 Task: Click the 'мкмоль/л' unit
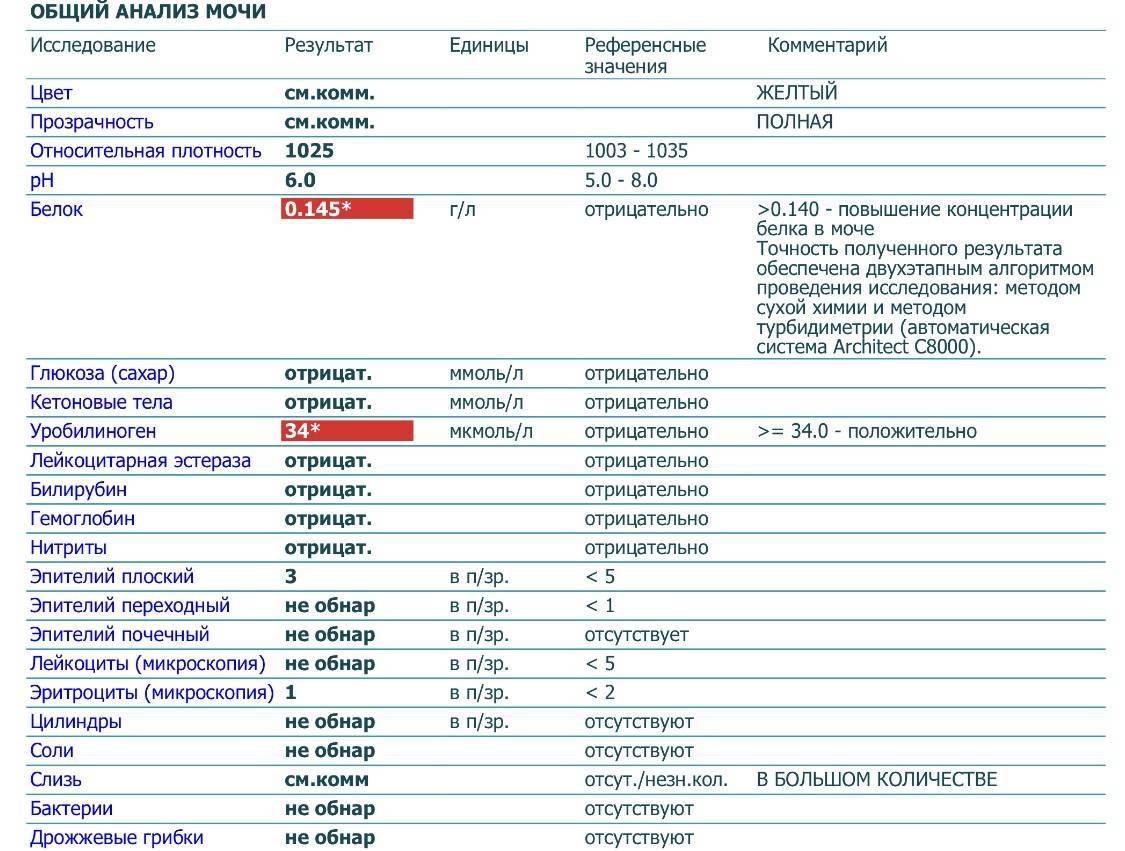[491, 432]
